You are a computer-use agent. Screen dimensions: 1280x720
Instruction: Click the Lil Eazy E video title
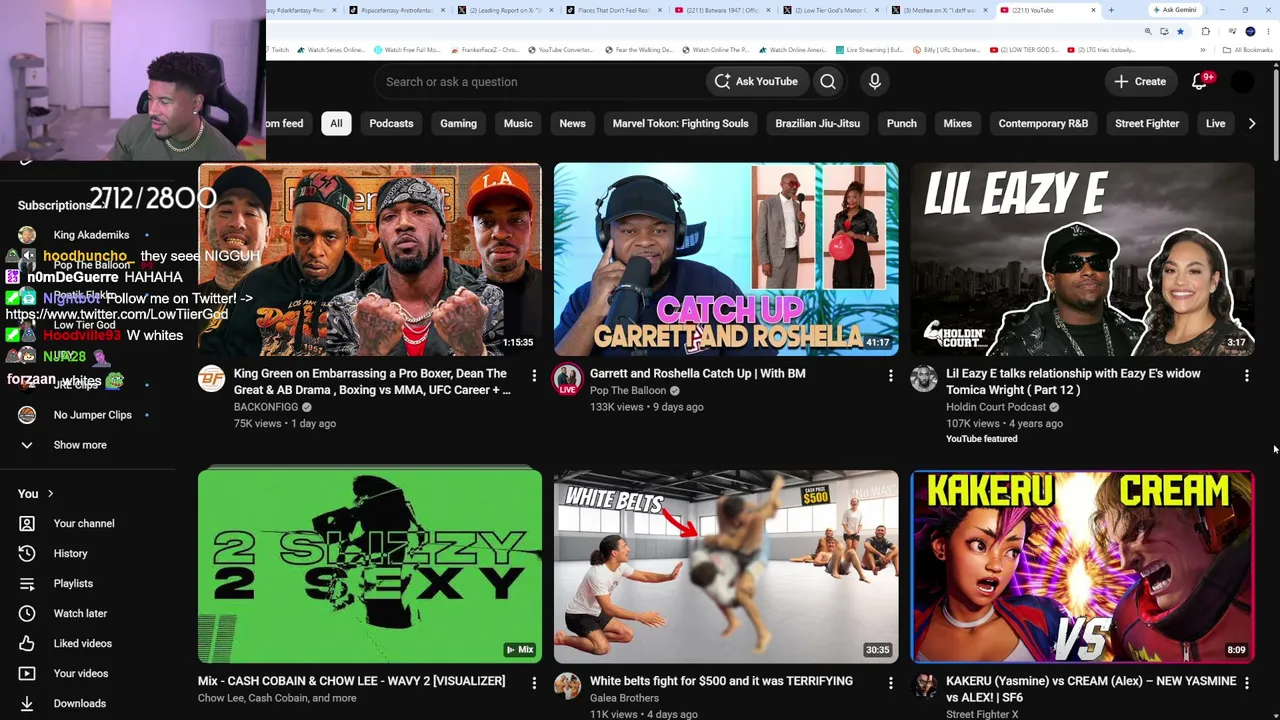click(1073, 381)
